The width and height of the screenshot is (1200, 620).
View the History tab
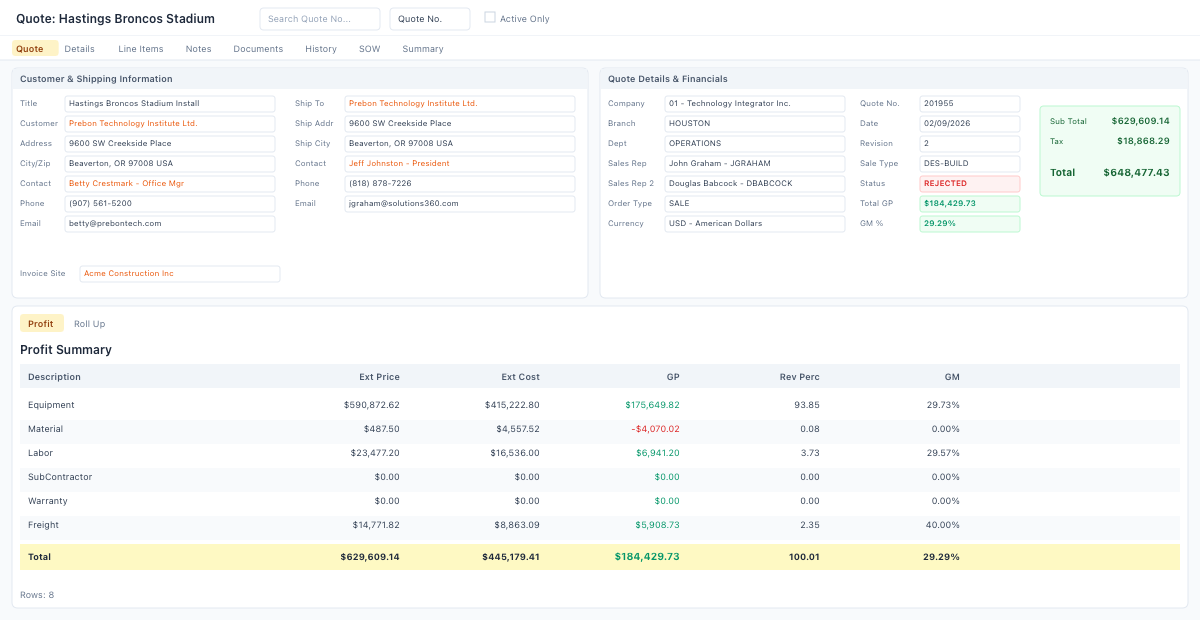click(x=321, y=49)
